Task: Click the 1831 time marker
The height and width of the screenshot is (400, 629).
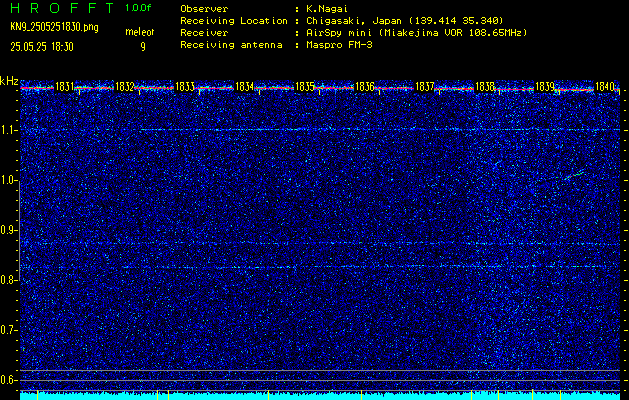Action: pyautogui.click(x=64, y=87)
